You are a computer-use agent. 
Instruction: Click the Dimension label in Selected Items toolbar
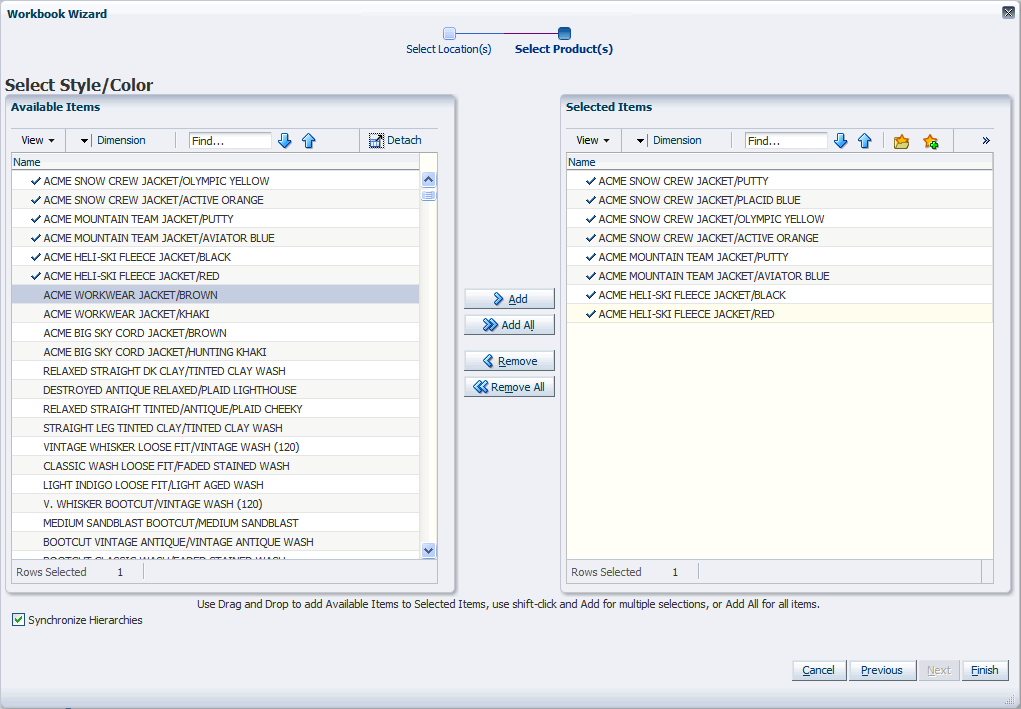677,140
